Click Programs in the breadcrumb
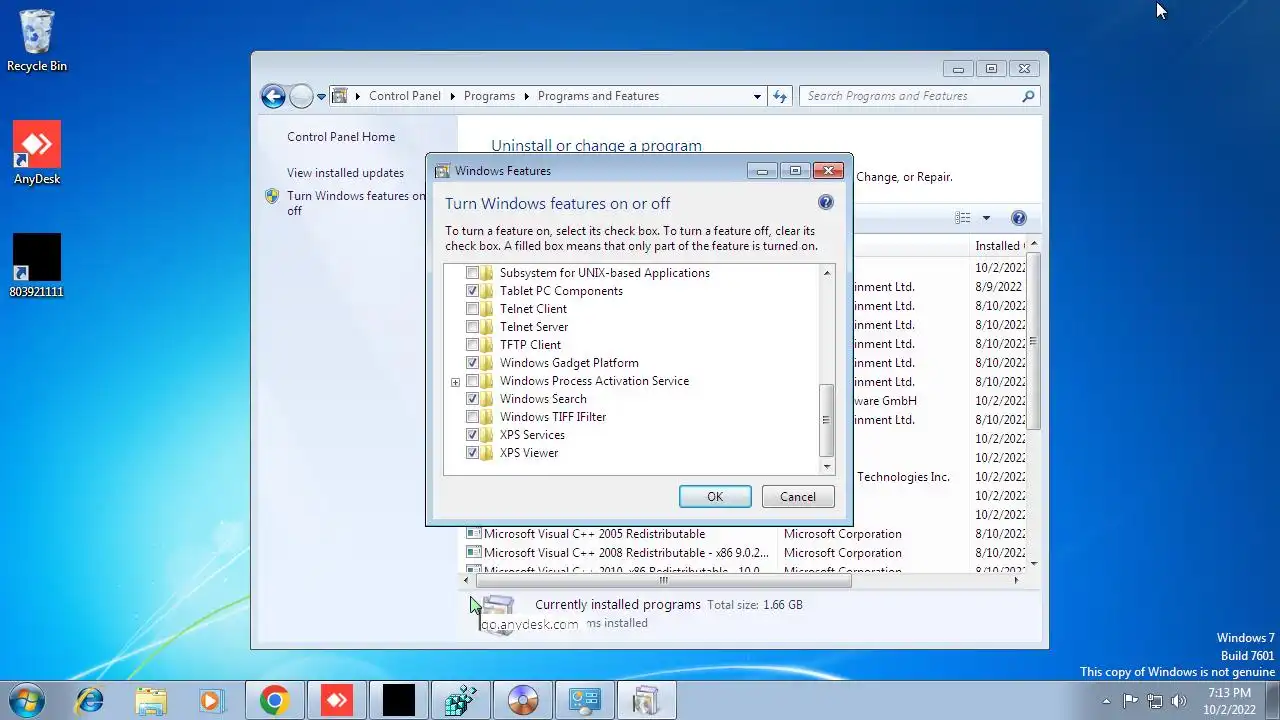This screenshot has width=1280, height=720. coord(489,96)
